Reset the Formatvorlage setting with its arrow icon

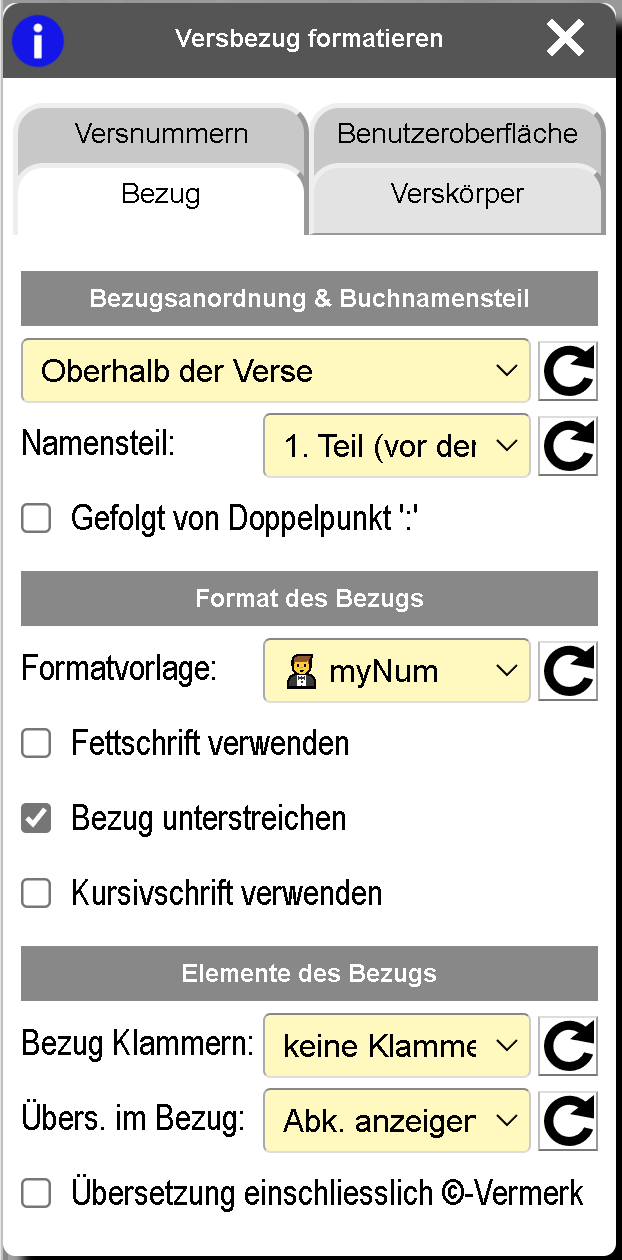(x=568, y=671)
